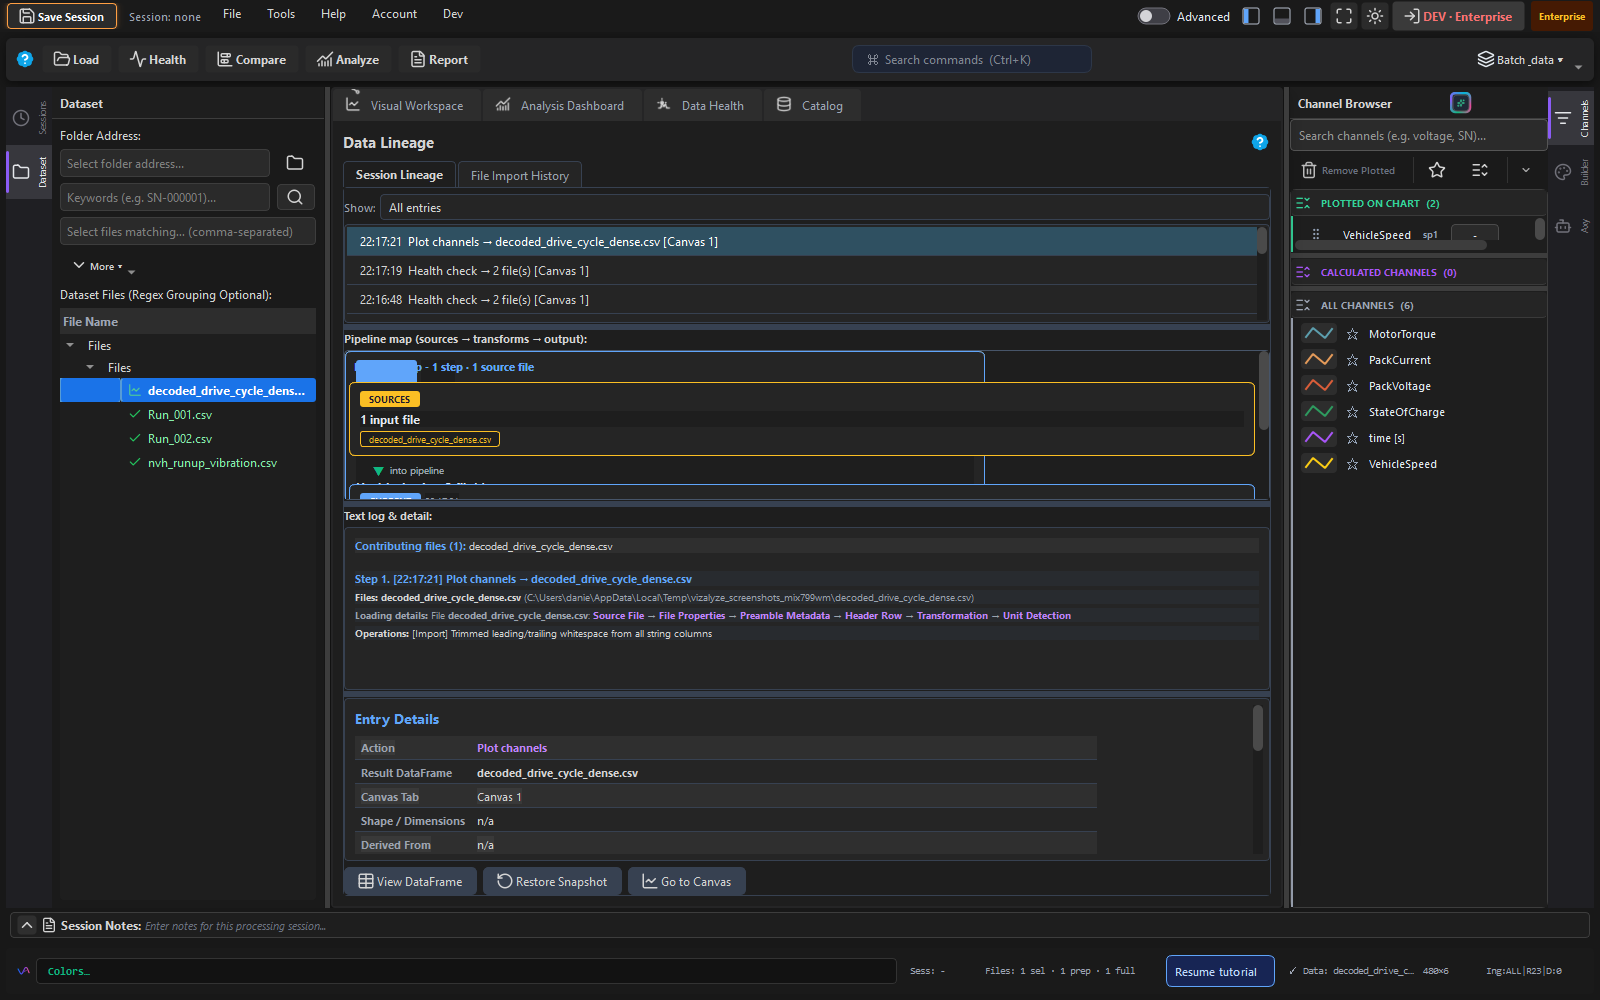This screenshot has width=1600, height=1000.
Task: Click the Go to Canvas button
Action: [686, 881]
